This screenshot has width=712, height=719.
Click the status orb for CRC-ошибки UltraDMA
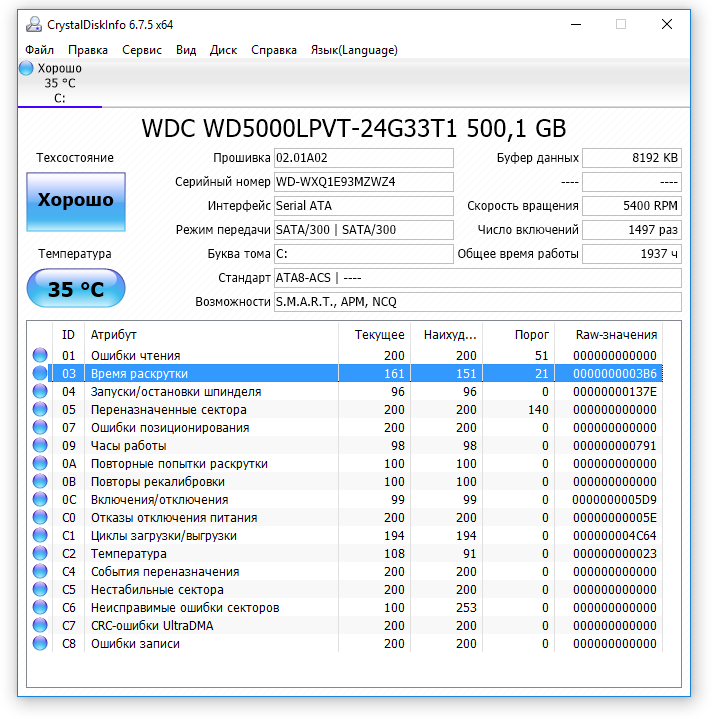tap(40, 625)
